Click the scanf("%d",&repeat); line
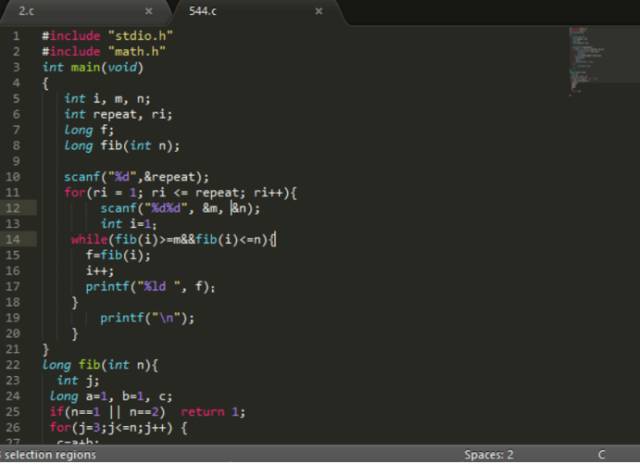 (136, 177)
